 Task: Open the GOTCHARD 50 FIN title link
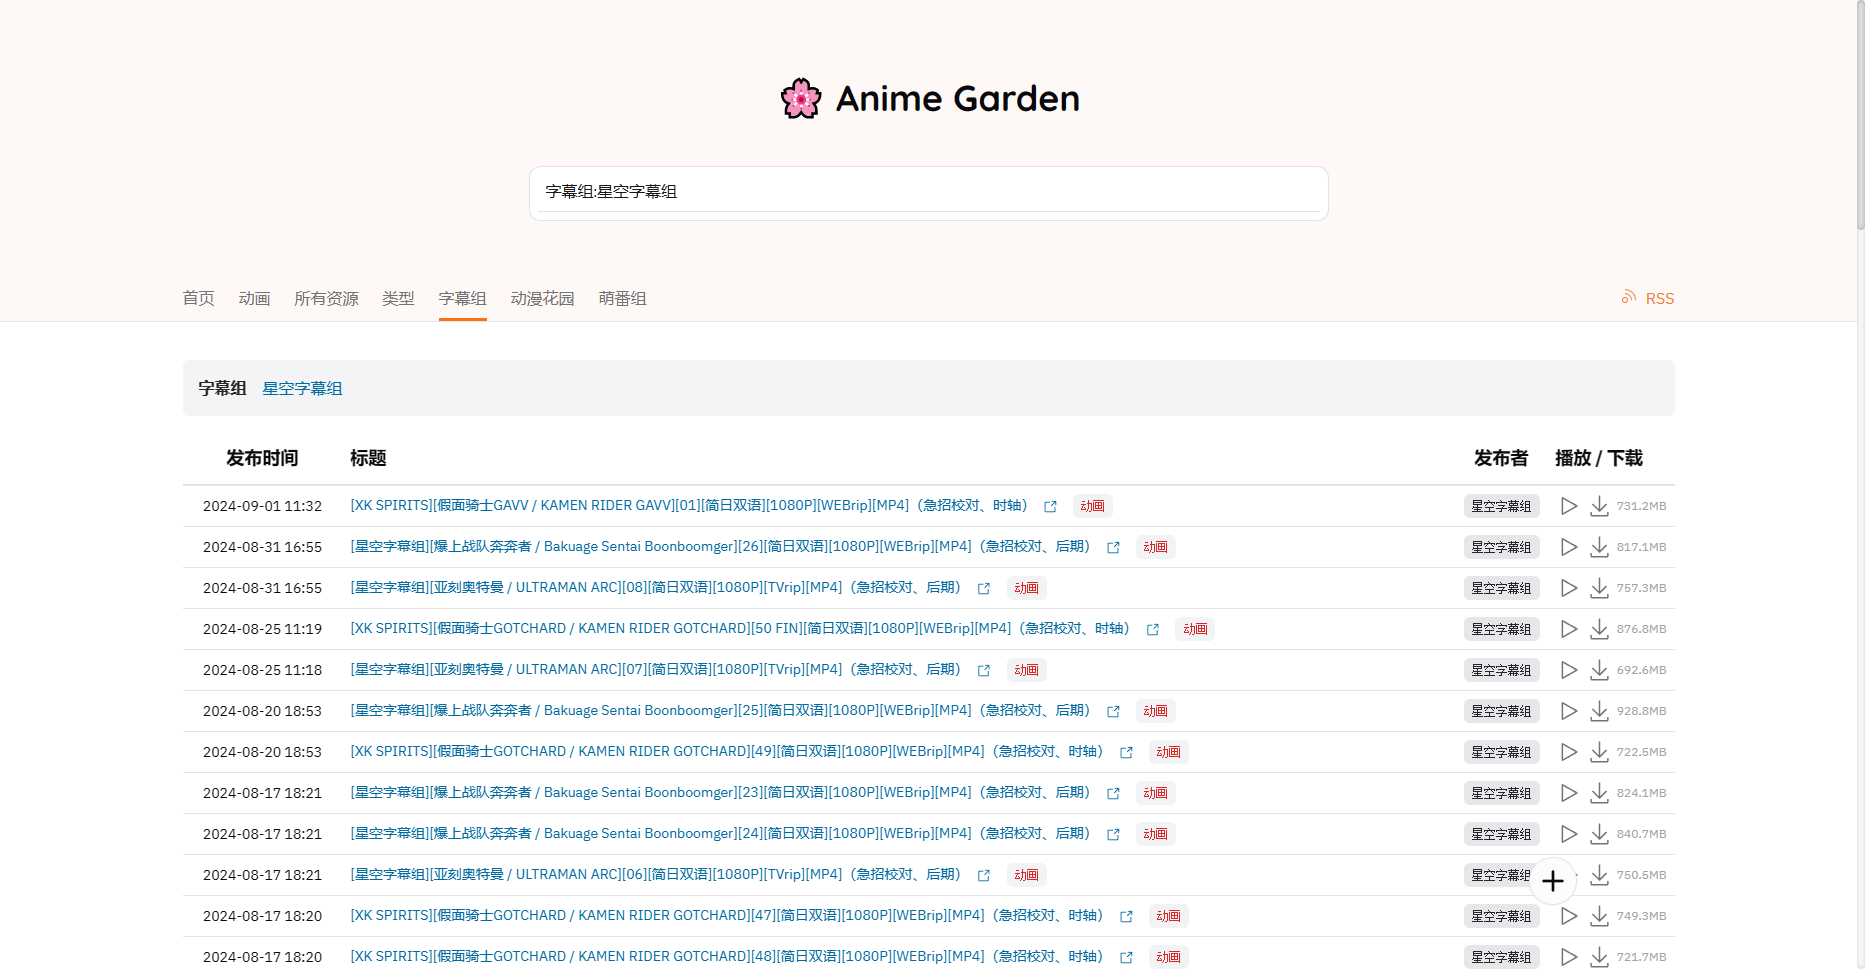pos(741,629)
